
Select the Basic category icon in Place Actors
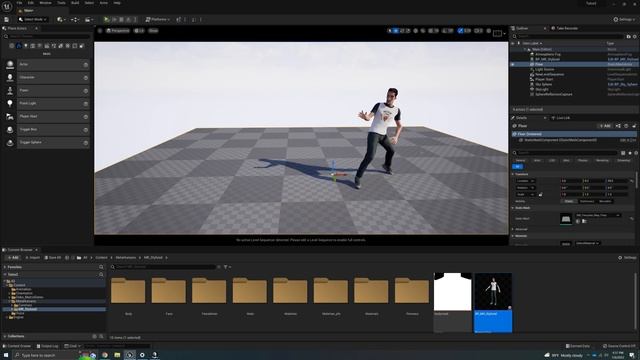point(19,46)
